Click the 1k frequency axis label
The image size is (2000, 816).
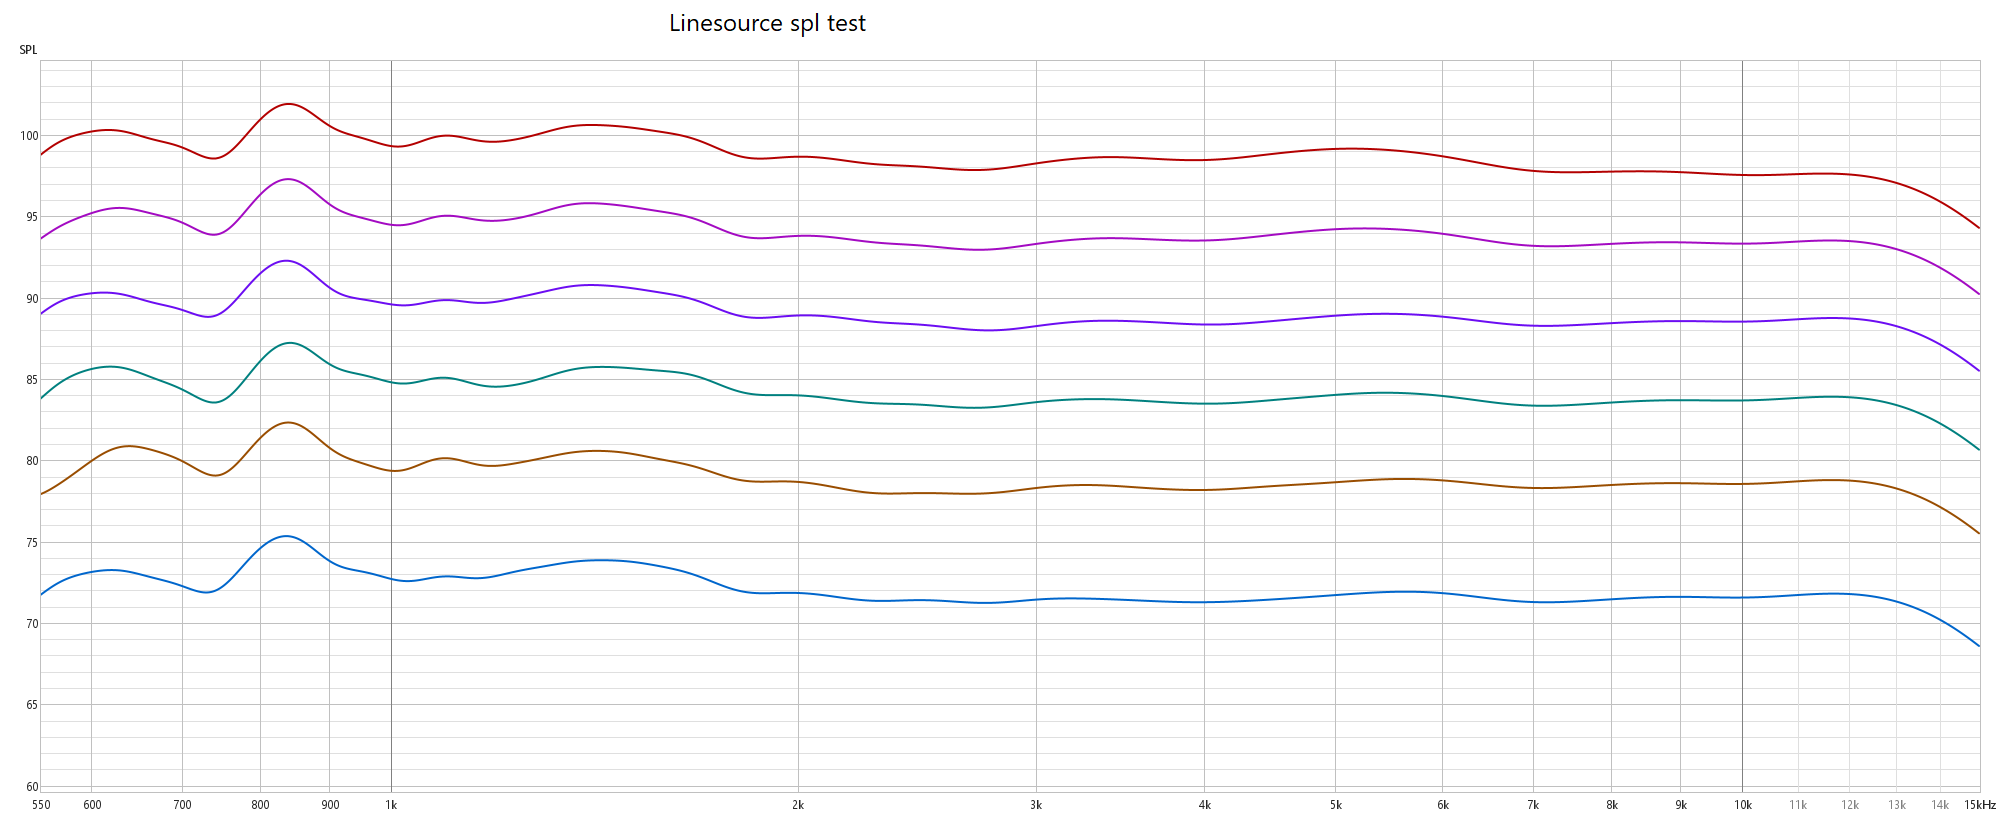(x=391, y=805)
